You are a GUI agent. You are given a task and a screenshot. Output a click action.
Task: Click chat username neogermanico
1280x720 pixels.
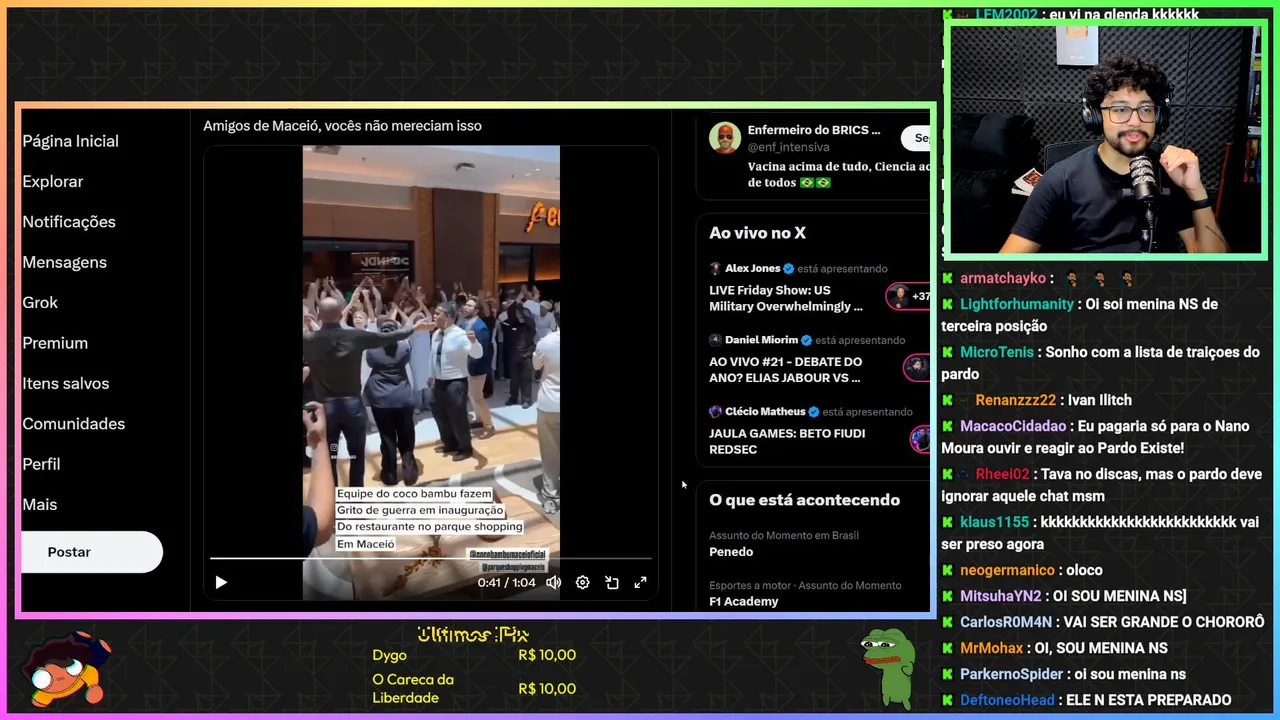[1008, 570]
